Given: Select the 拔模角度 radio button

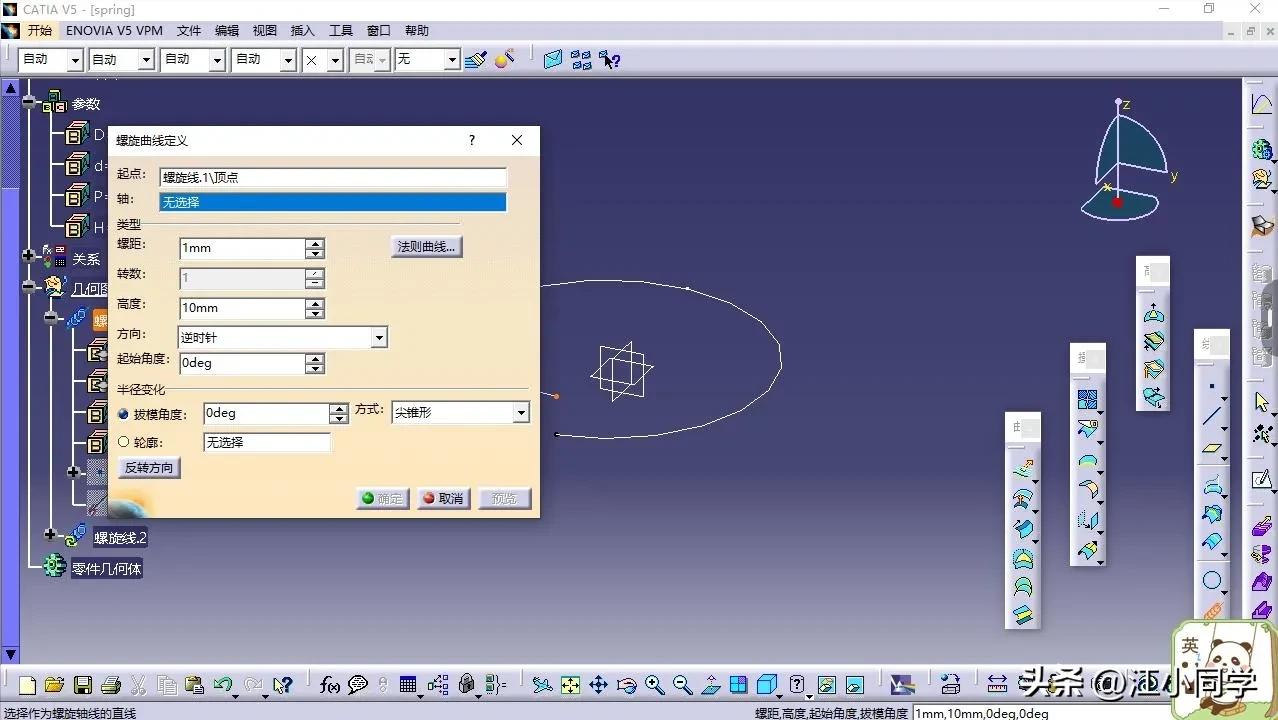Looking at the screenshot, I should pos(124,414).
